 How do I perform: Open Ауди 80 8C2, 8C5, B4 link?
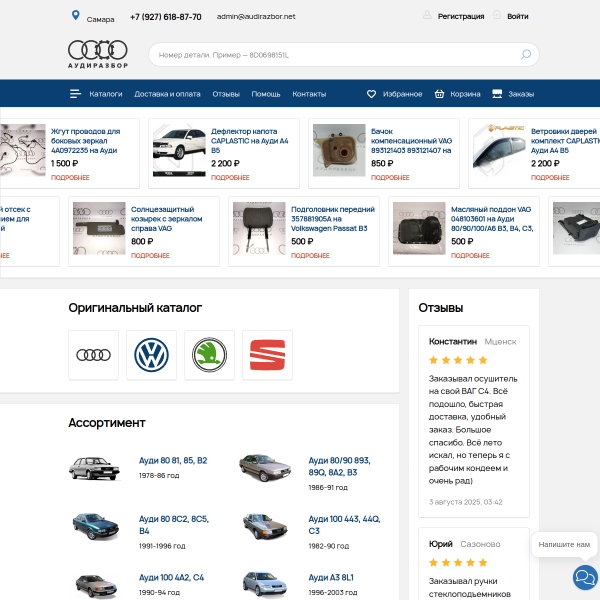[x=174, y=525]
